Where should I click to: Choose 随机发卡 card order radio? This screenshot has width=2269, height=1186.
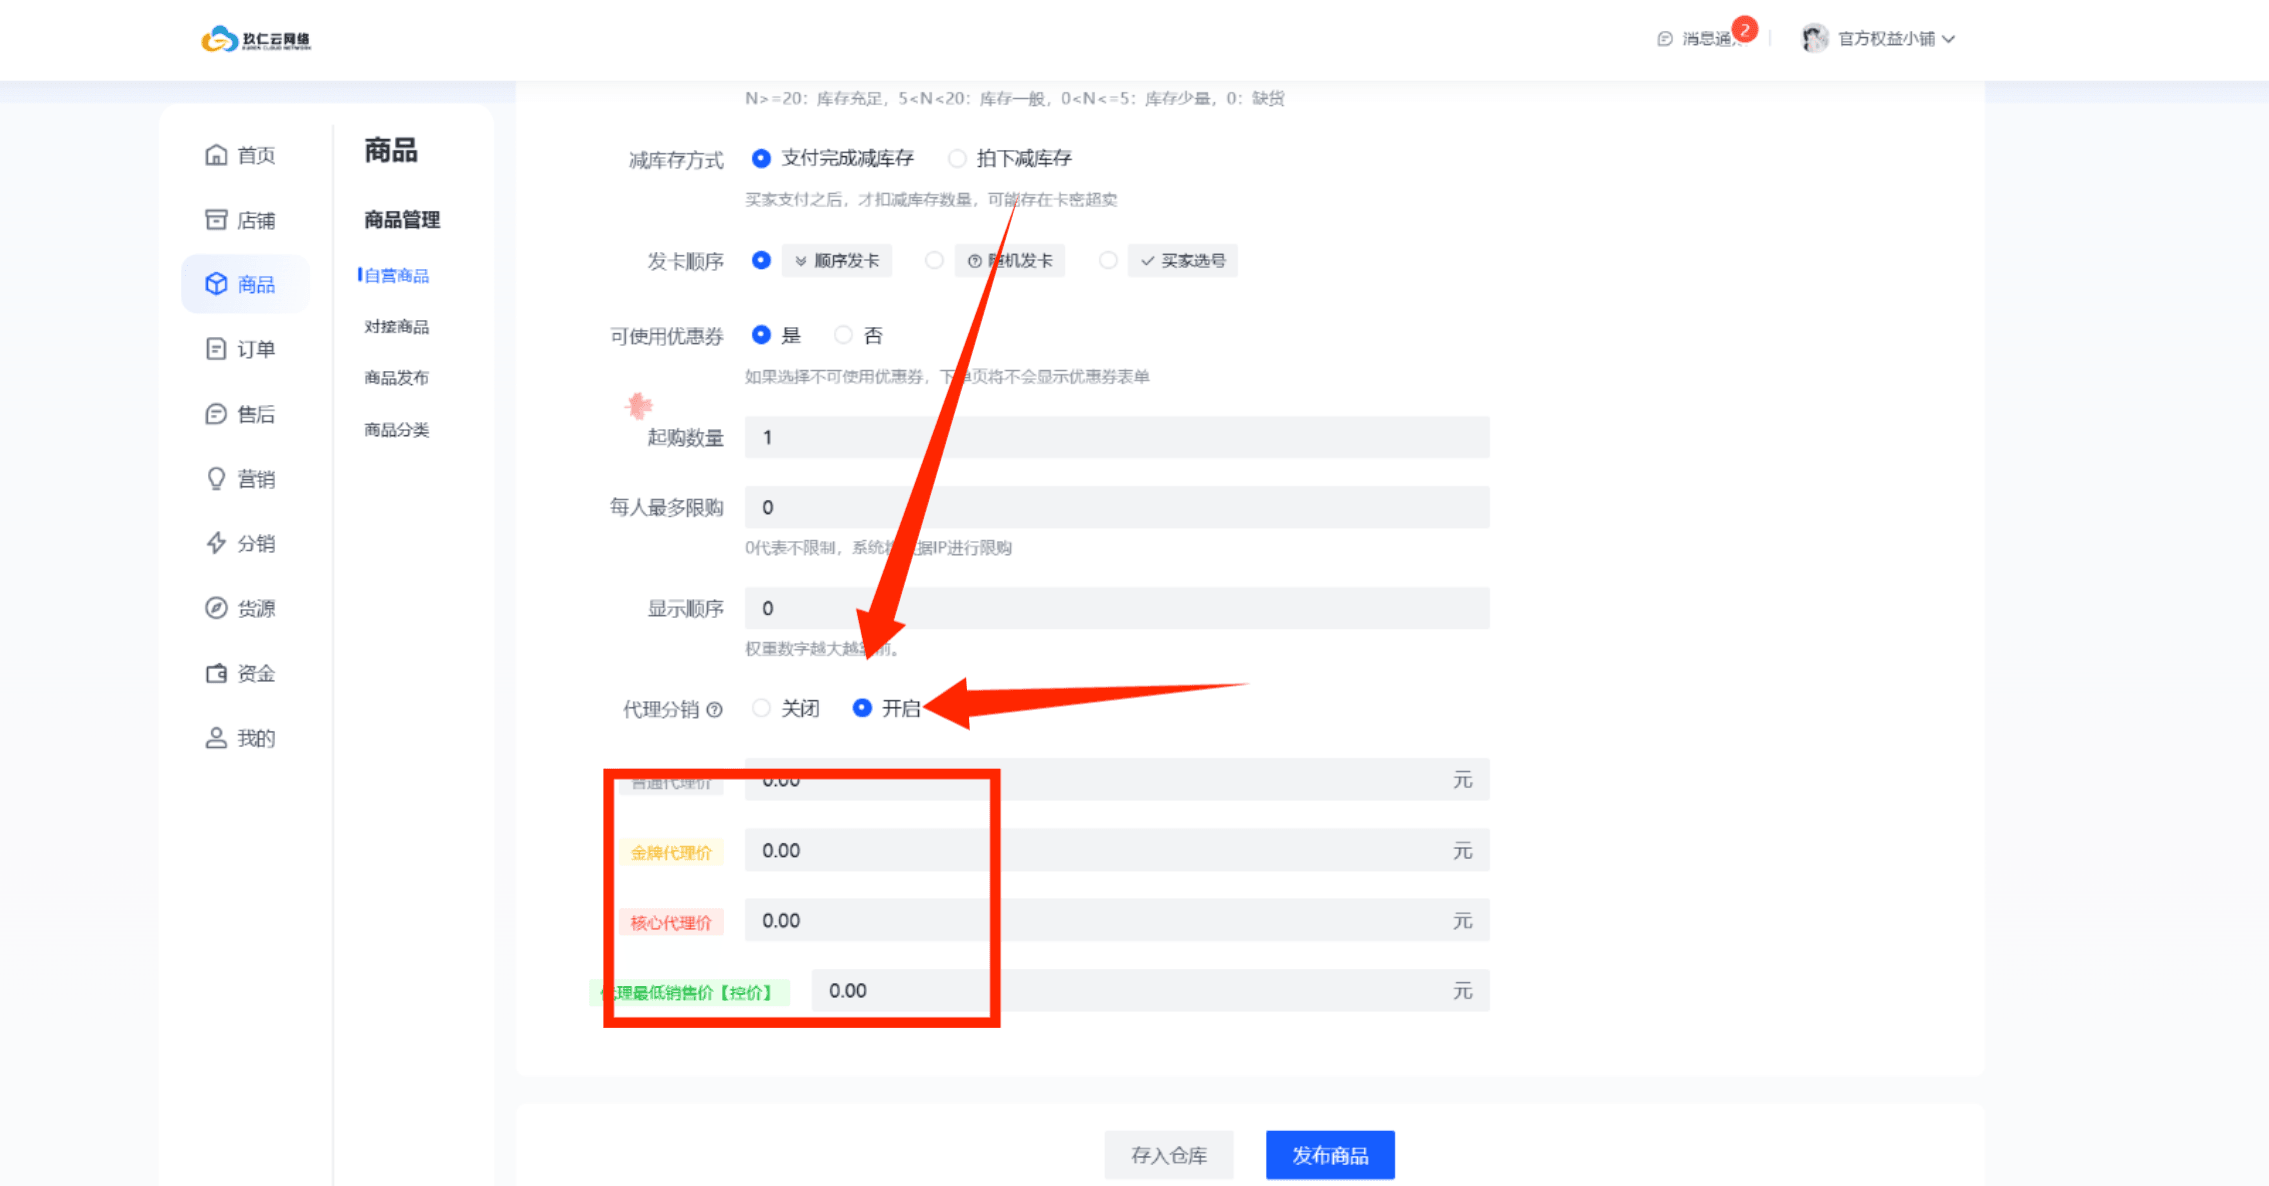pyautogui.click(x=934, y=260)
